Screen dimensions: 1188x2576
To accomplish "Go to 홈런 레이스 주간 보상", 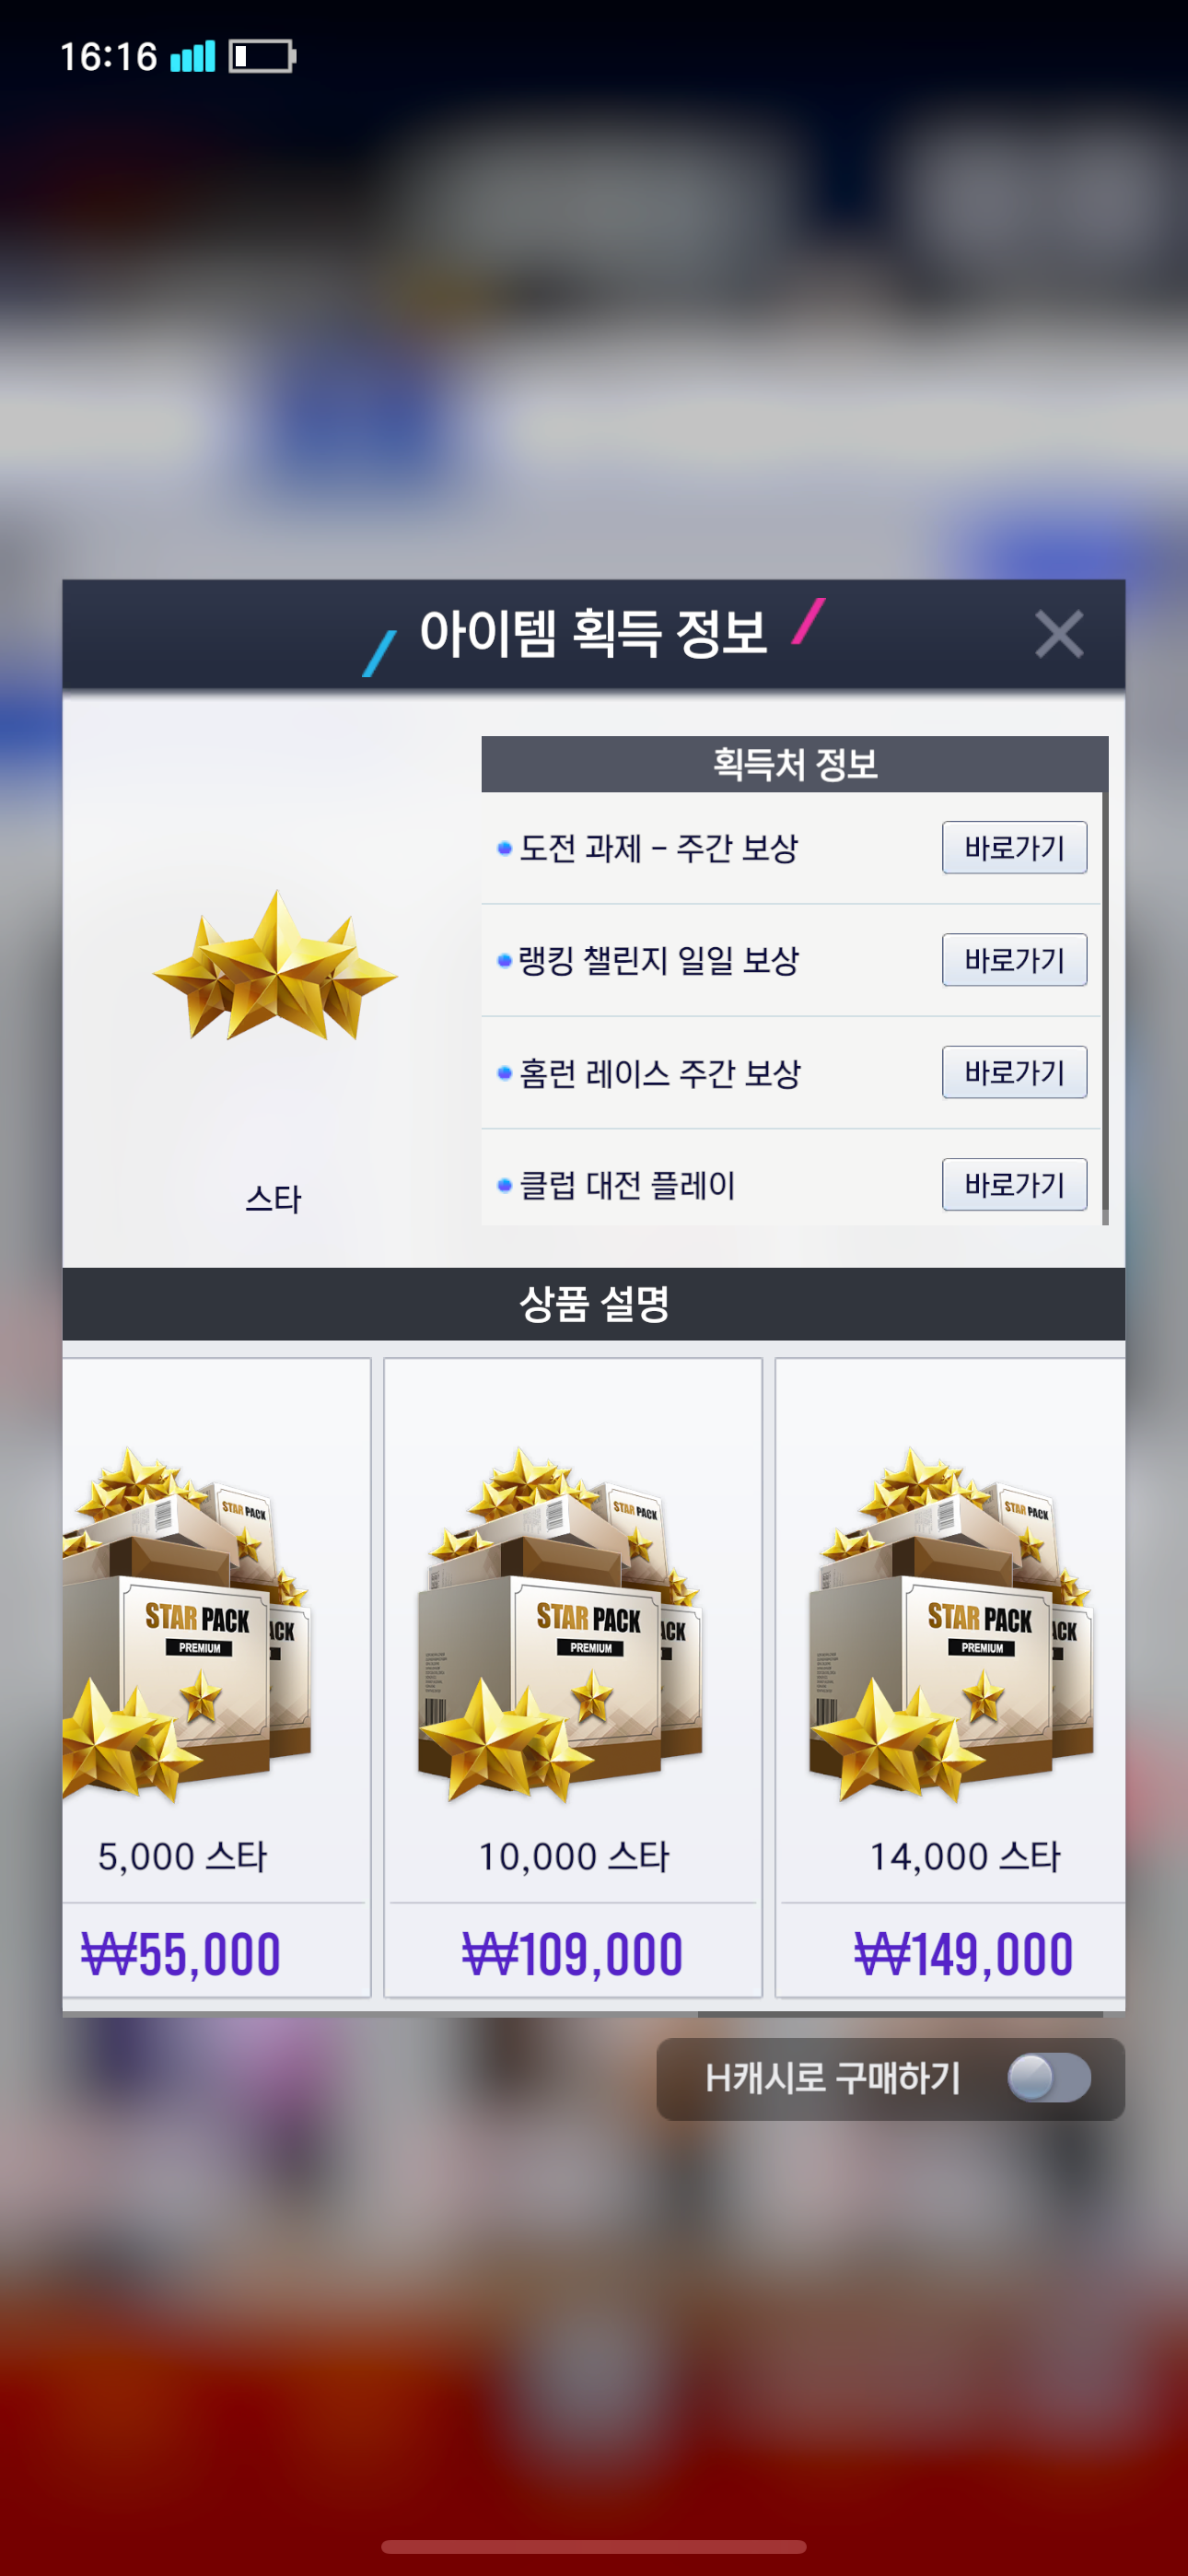I will point(1014,1072).
